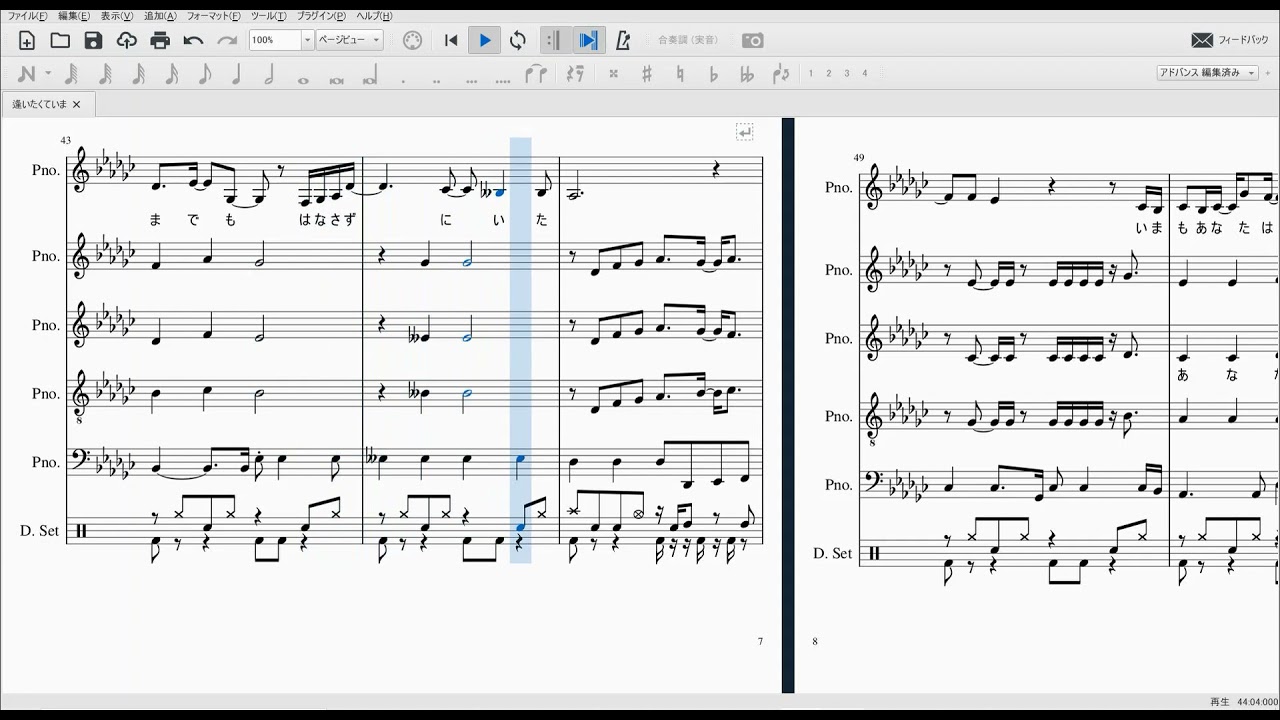Undo the last action
This screenshot has height=720, width=1280.
click(193, 40)
